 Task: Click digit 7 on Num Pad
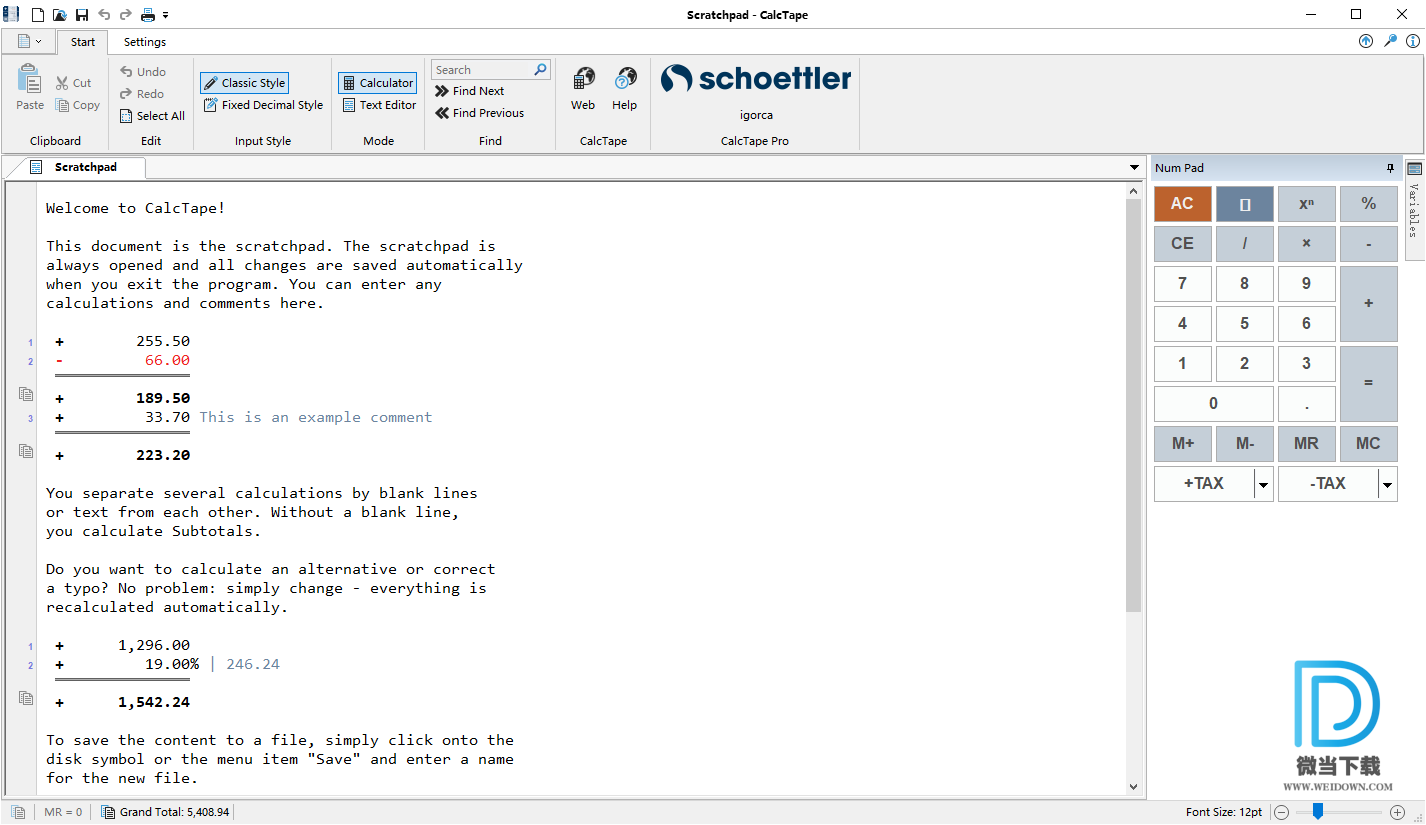point(1183,284)
